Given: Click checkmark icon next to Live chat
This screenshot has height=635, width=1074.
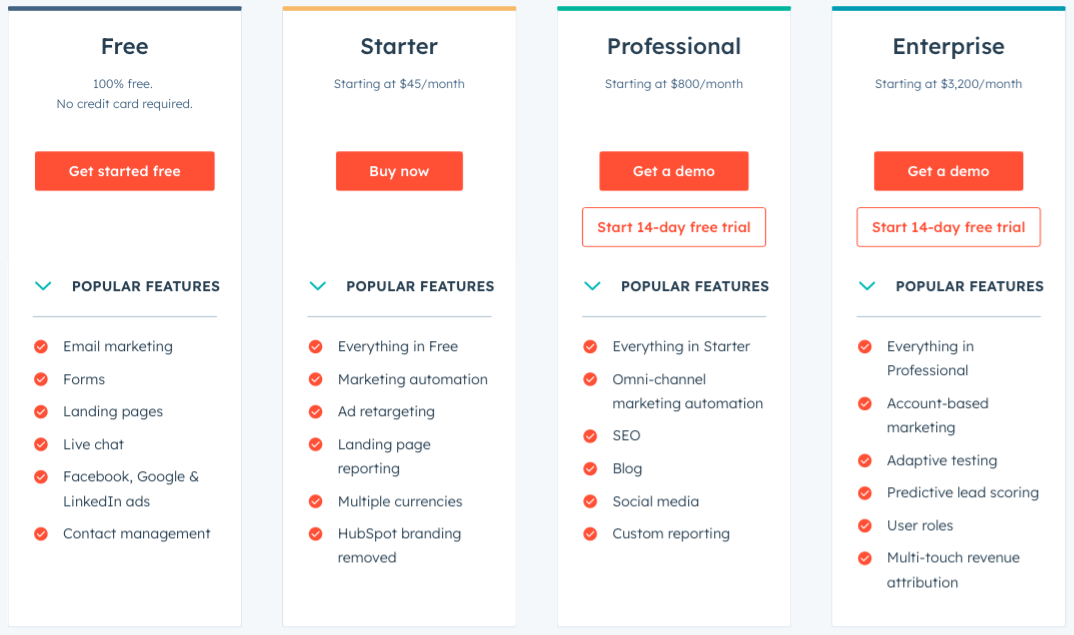Looking at the screenshot, I should point(41,445).
